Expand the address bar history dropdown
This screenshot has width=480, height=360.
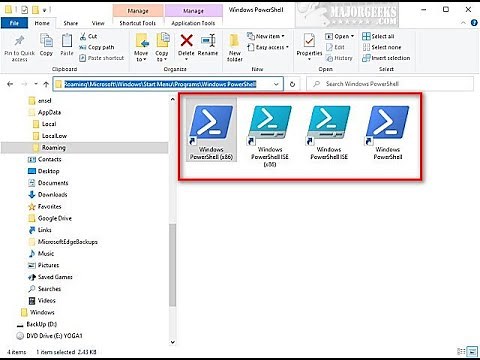pyautogui.click(x=276, y=84)
